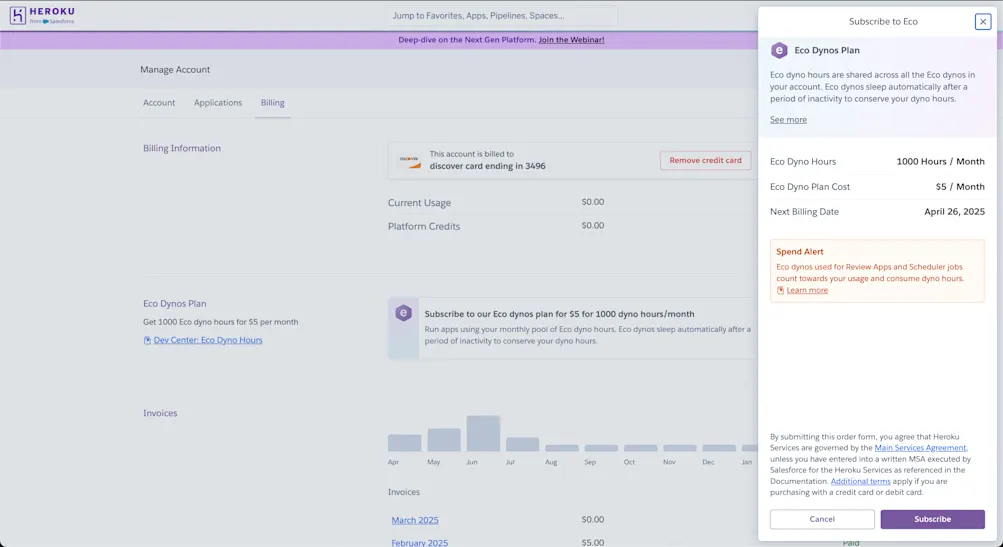Click the Sep bar in invoices chart
The width and height of the screenshot is (1003, 547).
[x=601, y=448]
